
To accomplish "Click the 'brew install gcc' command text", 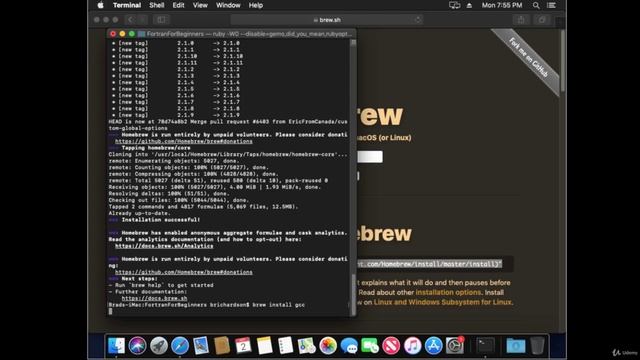I will 278,305.
